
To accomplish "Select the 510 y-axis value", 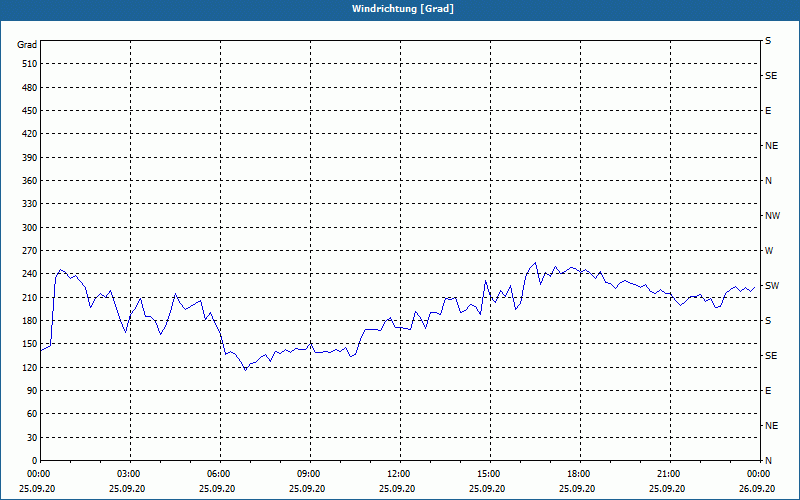I will coord(30,64).
